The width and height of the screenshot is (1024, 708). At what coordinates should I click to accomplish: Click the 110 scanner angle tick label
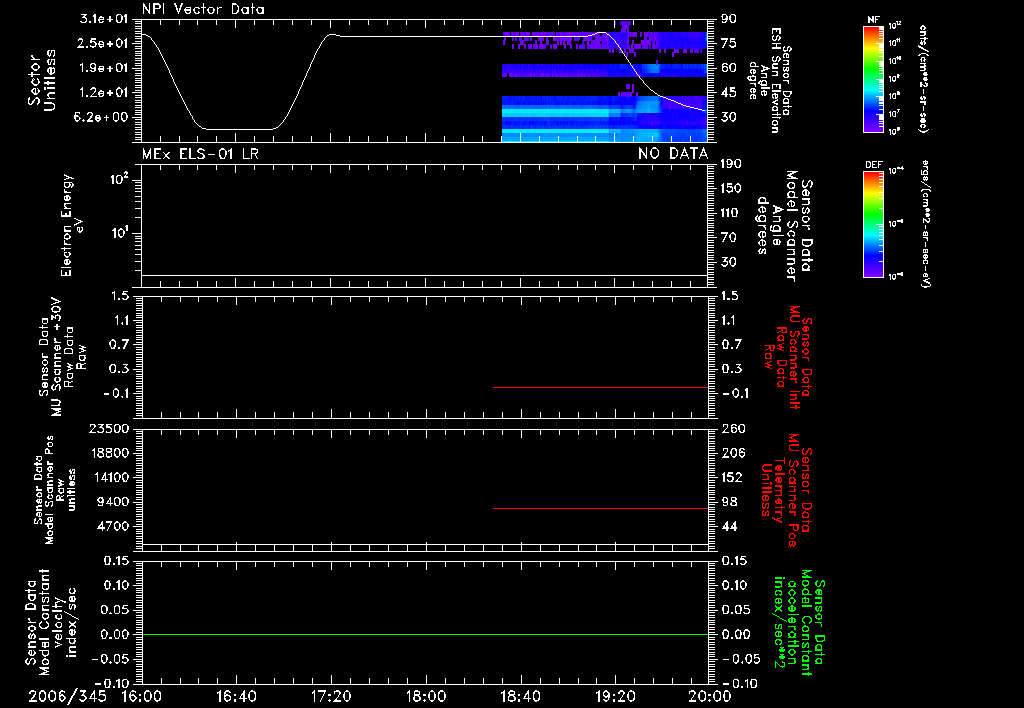731,213
